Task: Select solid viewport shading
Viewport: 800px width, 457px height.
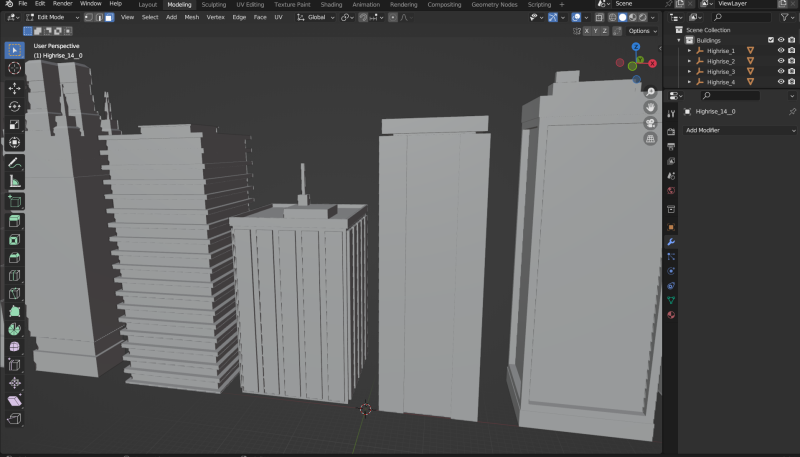Action: click(622, 17)
